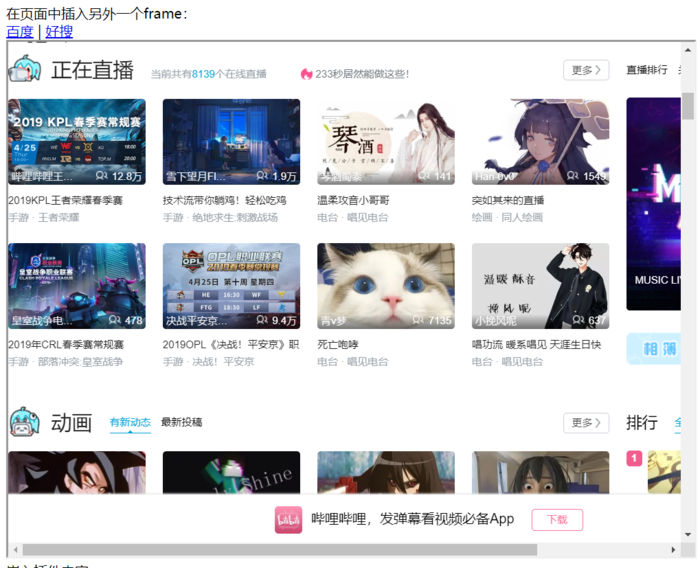Click the 动画 section mascot icon
This screenshot has width=700, height=568.
pyautogui.click(x=25, y=422)
